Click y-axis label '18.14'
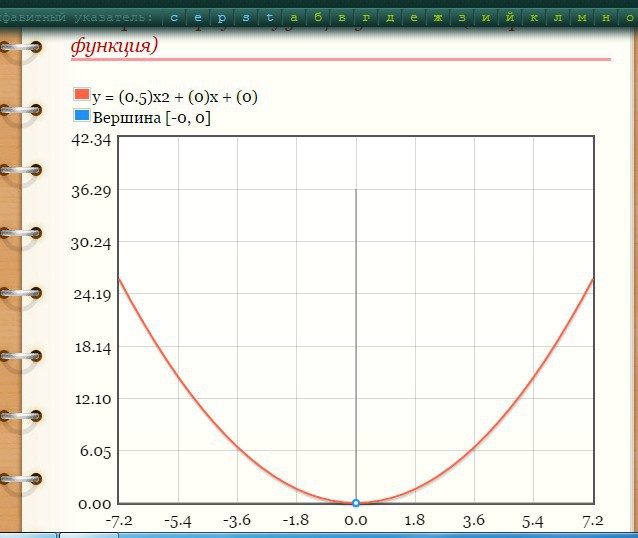 (x=93, y=347)
